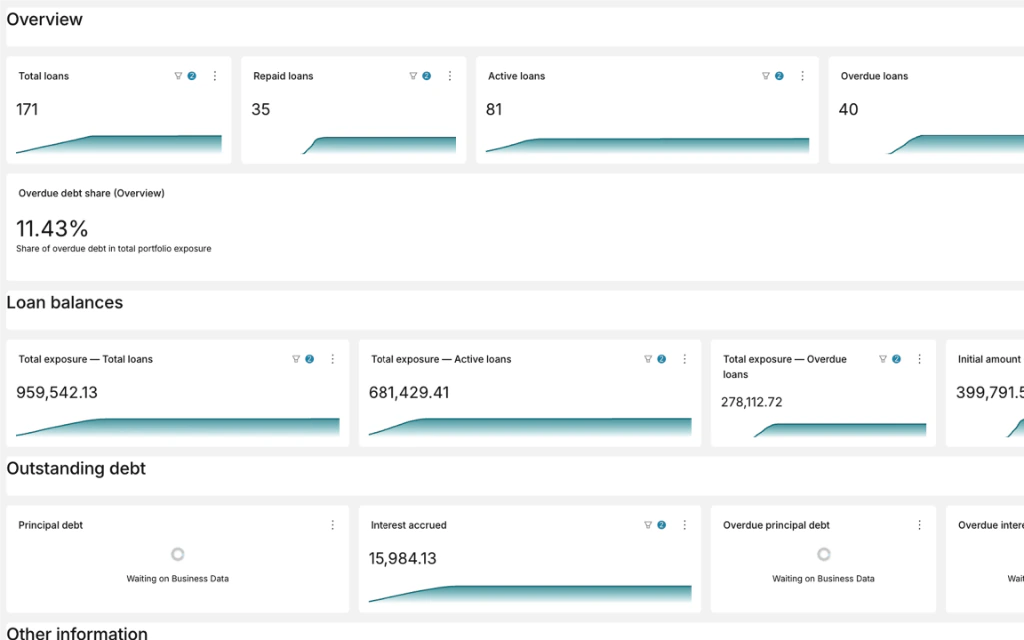Image resolution: width=1024 pixels, height=640 pixels.
Task: Open three-dot menu on Total exposure — Active loans
Action: [x=684, y=359]
